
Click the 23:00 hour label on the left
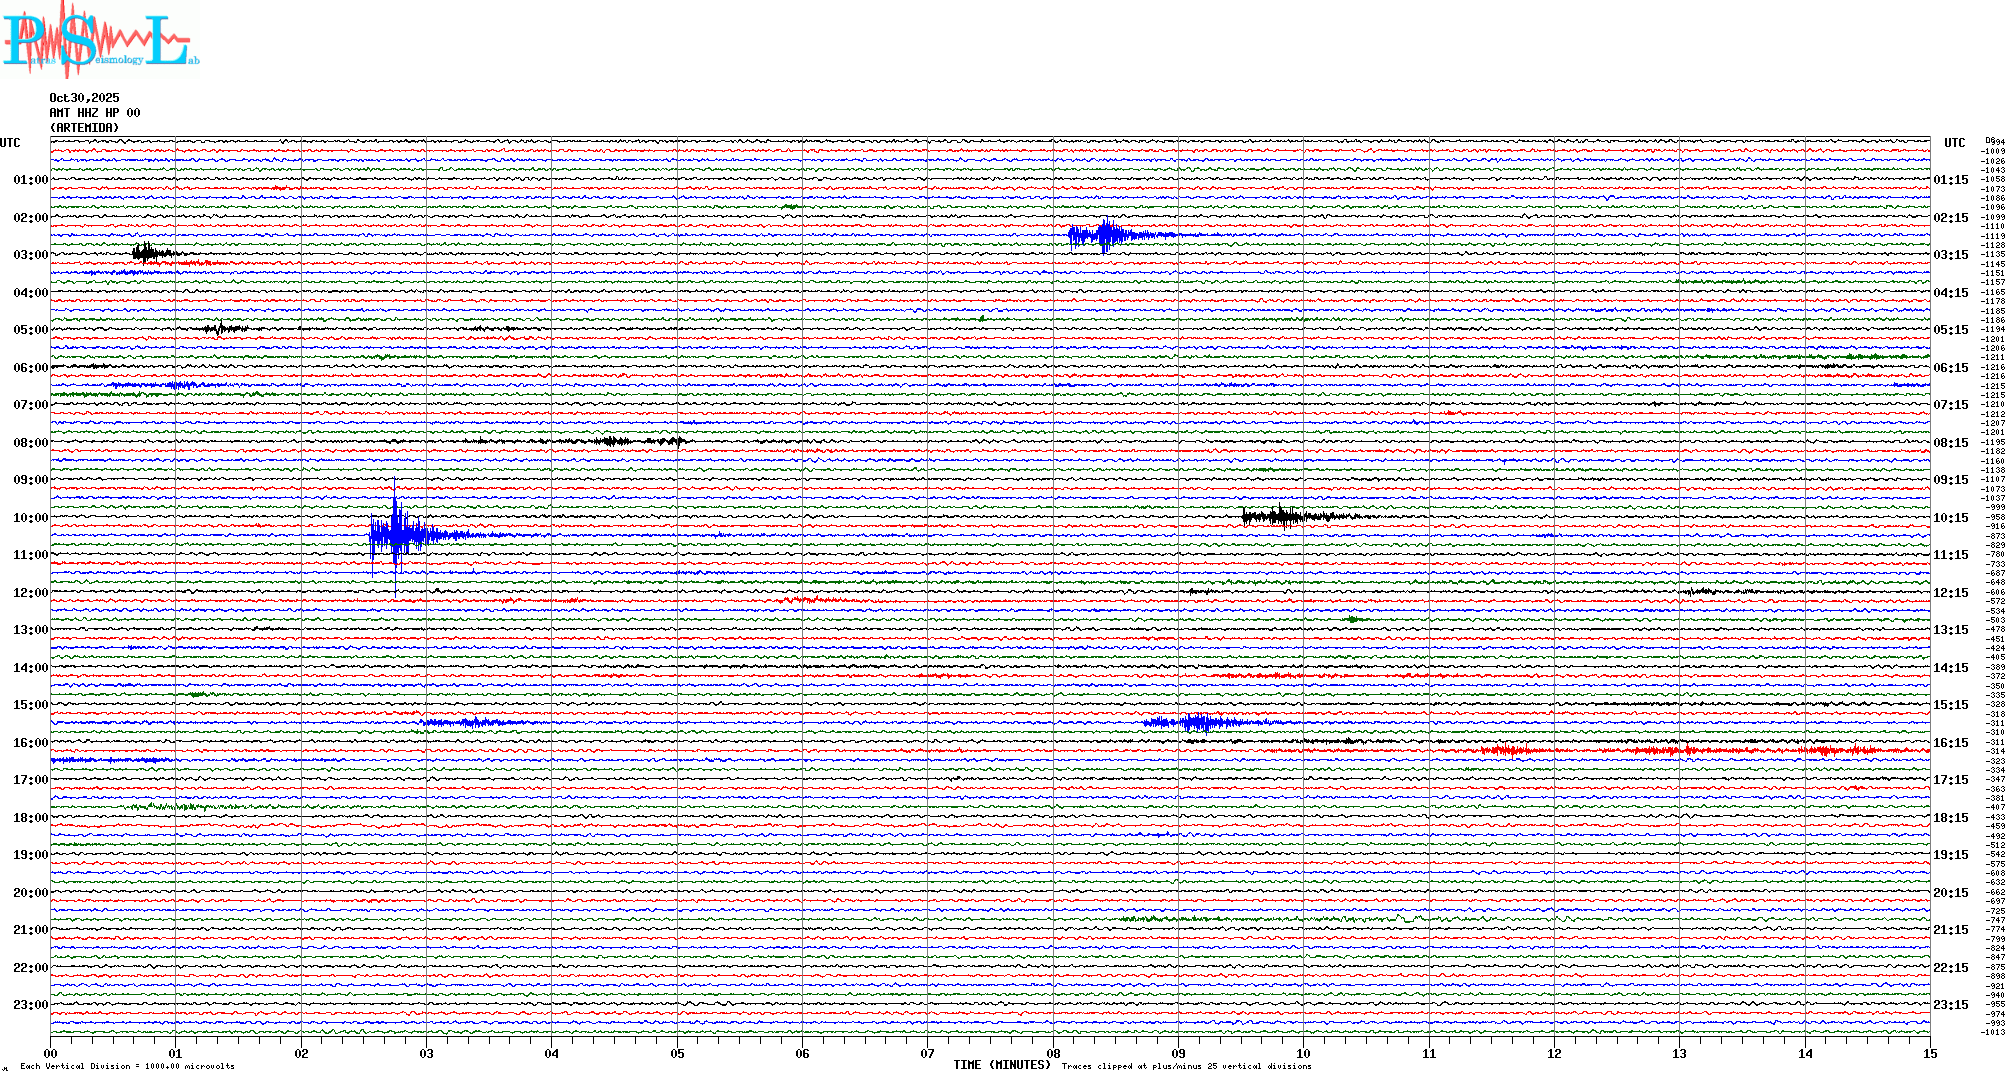click(x=30, y=1005)
